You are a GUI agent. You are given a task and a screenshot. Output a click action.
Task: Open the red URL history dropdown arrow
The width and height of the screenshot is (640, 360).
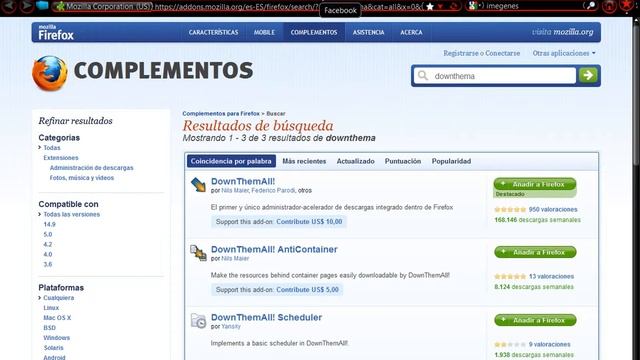(x=440, y=7)
